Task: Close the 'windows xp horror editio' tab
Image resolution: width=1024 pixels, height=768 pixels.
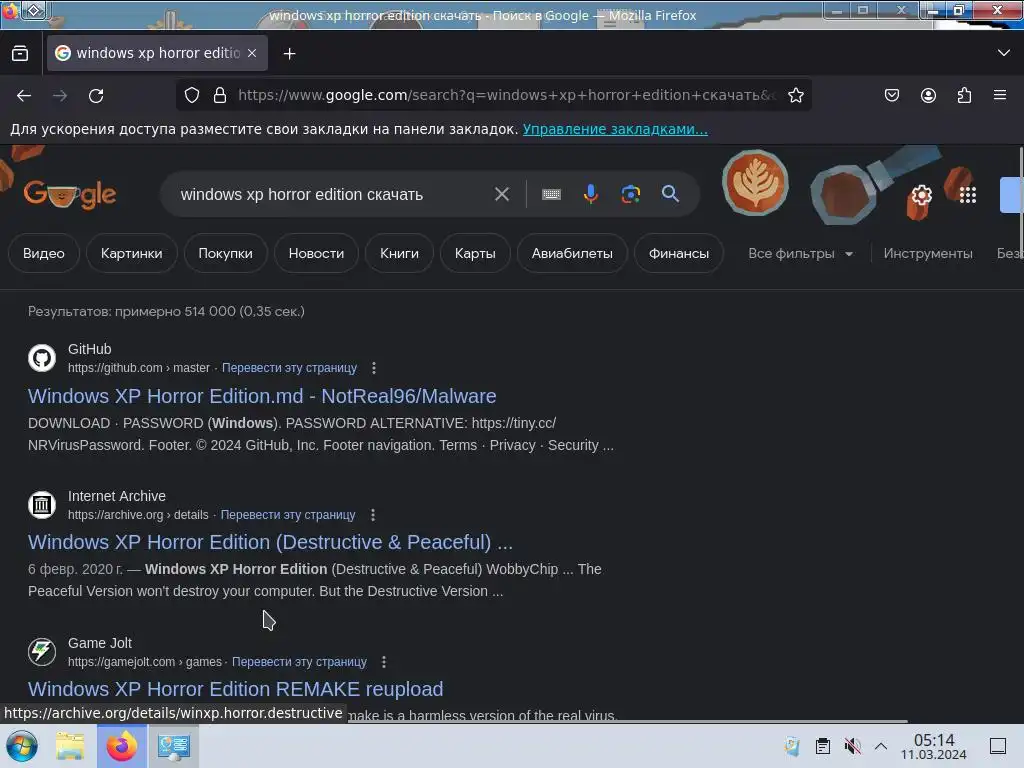Action: [252, 54]
